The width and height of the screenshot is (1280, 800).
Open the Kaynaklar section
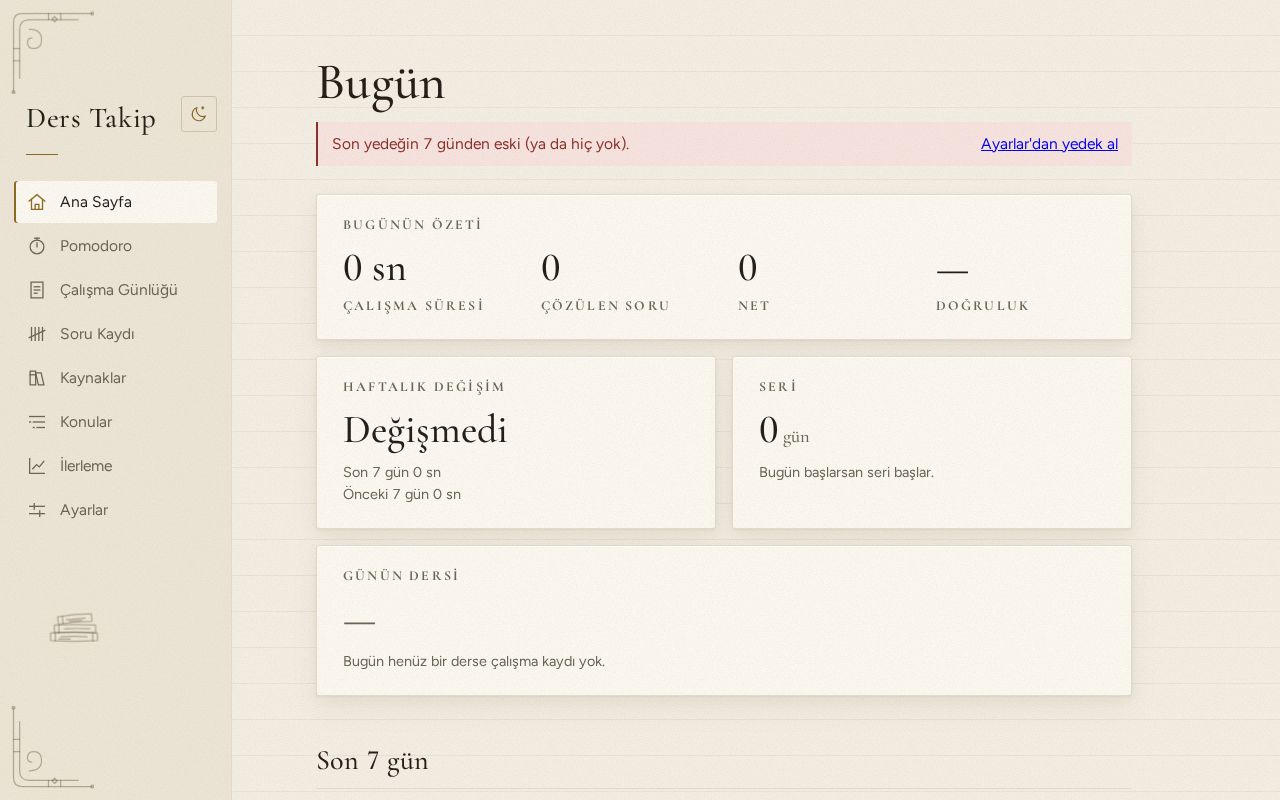(116, 378)
